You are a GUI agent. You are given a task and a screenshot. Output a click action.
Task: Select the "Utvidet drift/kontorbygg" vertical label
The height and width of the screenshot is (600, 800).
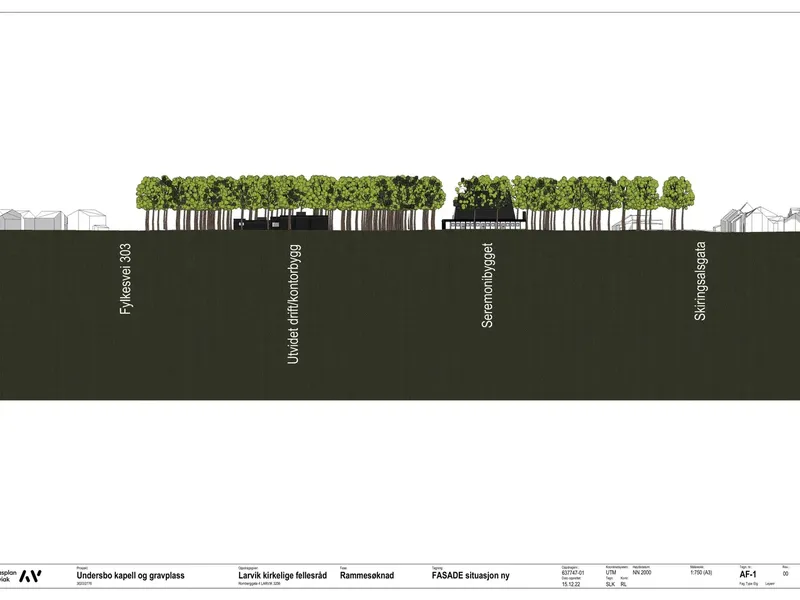coord(294,305)
